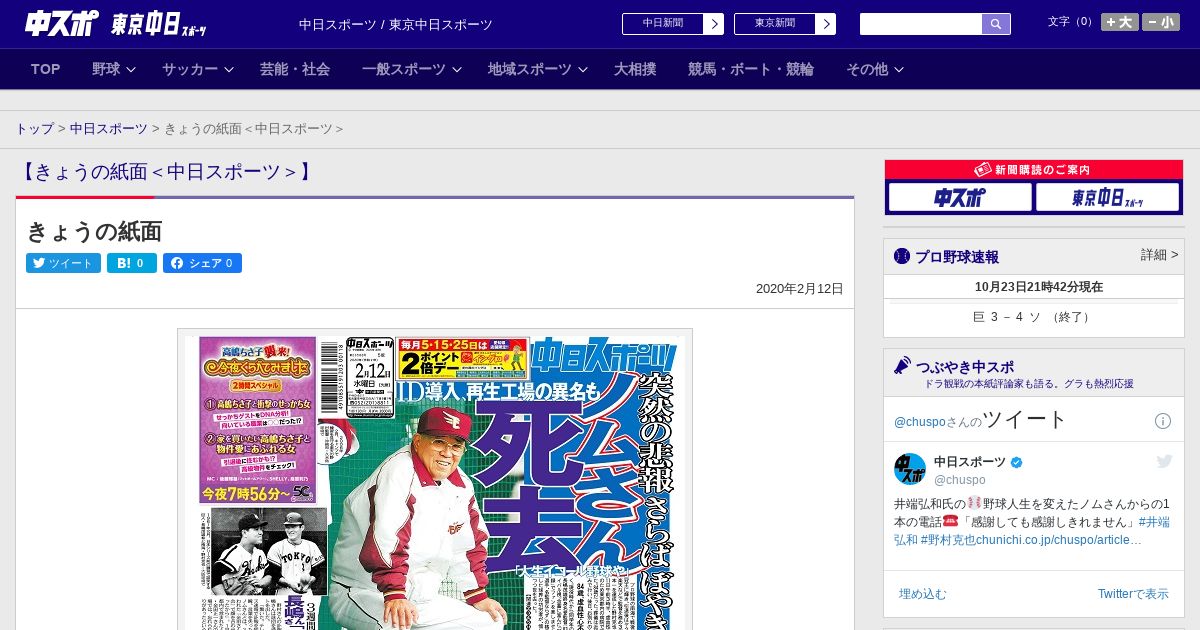Click the 2020年2月12日 date text
1200x630 pixels.
tap(800, 289)
